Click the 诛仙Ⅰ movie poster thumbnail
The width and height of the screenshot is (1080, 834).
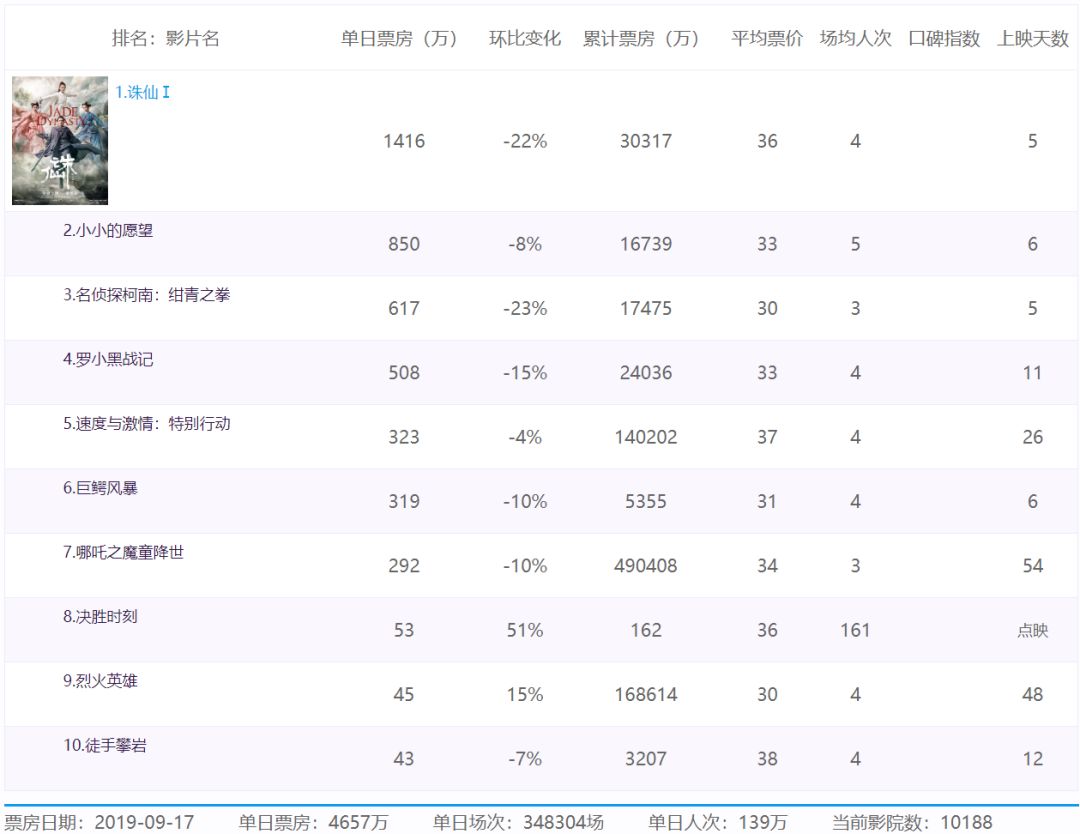60,140
